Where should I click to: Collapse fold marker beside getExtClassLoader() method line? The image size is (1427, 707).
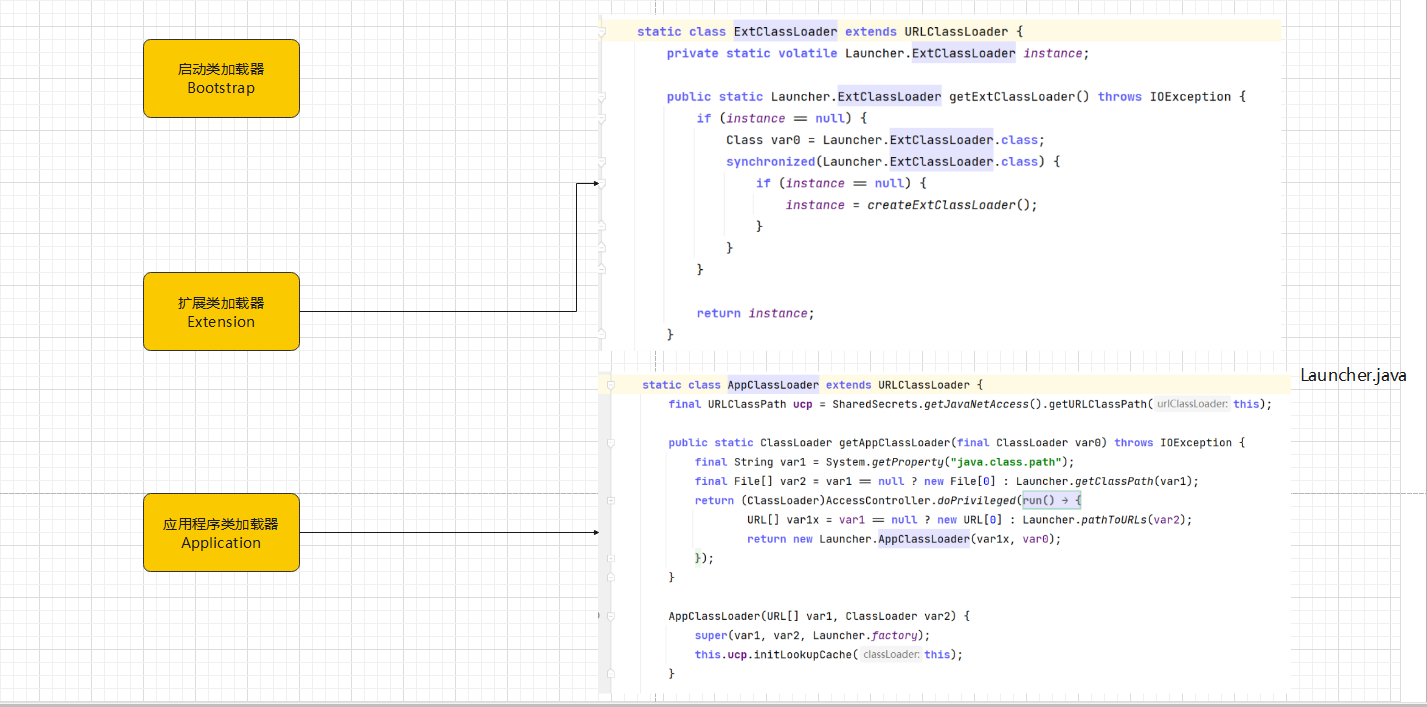click(601, 97)
